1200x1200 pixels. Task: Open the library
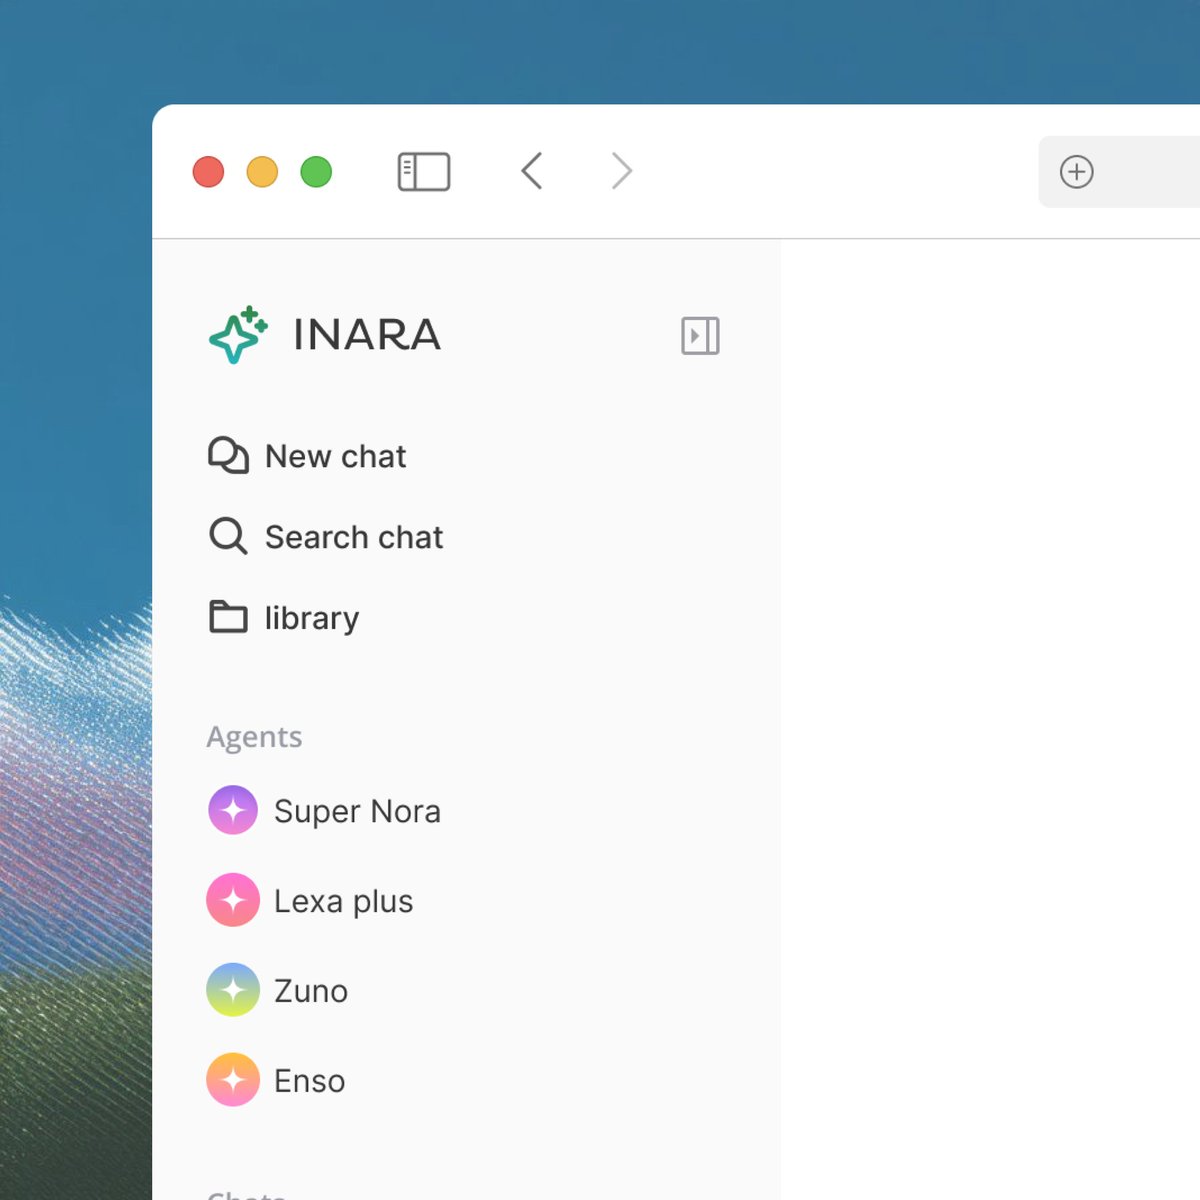[284, 618]
